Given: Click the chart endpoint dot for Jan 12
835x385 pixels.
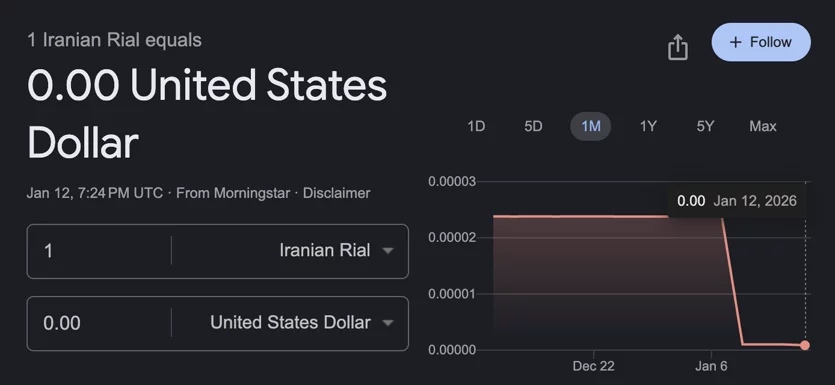Looking at the screenshot, I should click(805, 346).
